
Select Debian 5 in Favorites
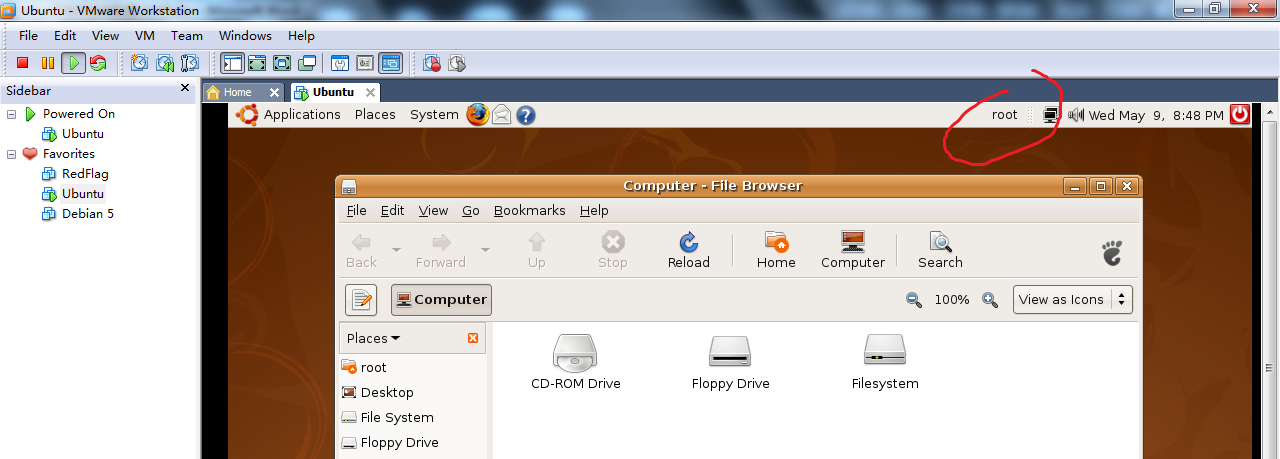click(88, 214)
